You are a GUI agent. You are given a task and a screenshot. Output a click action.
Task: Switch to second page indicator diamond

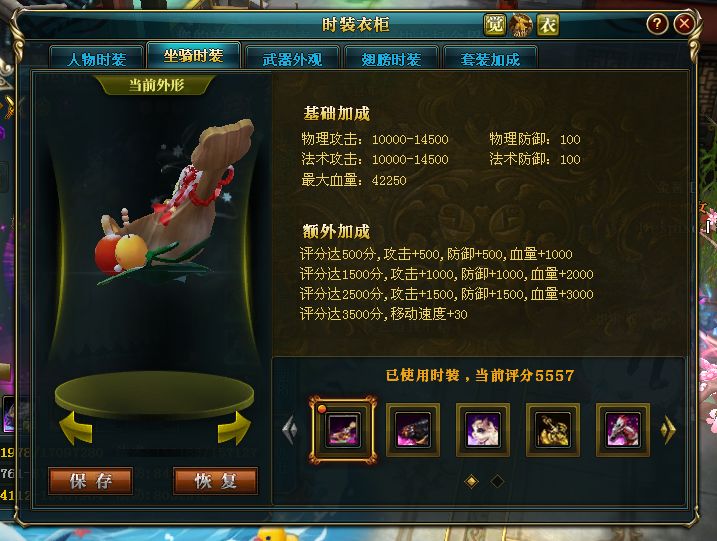(497, 481)
